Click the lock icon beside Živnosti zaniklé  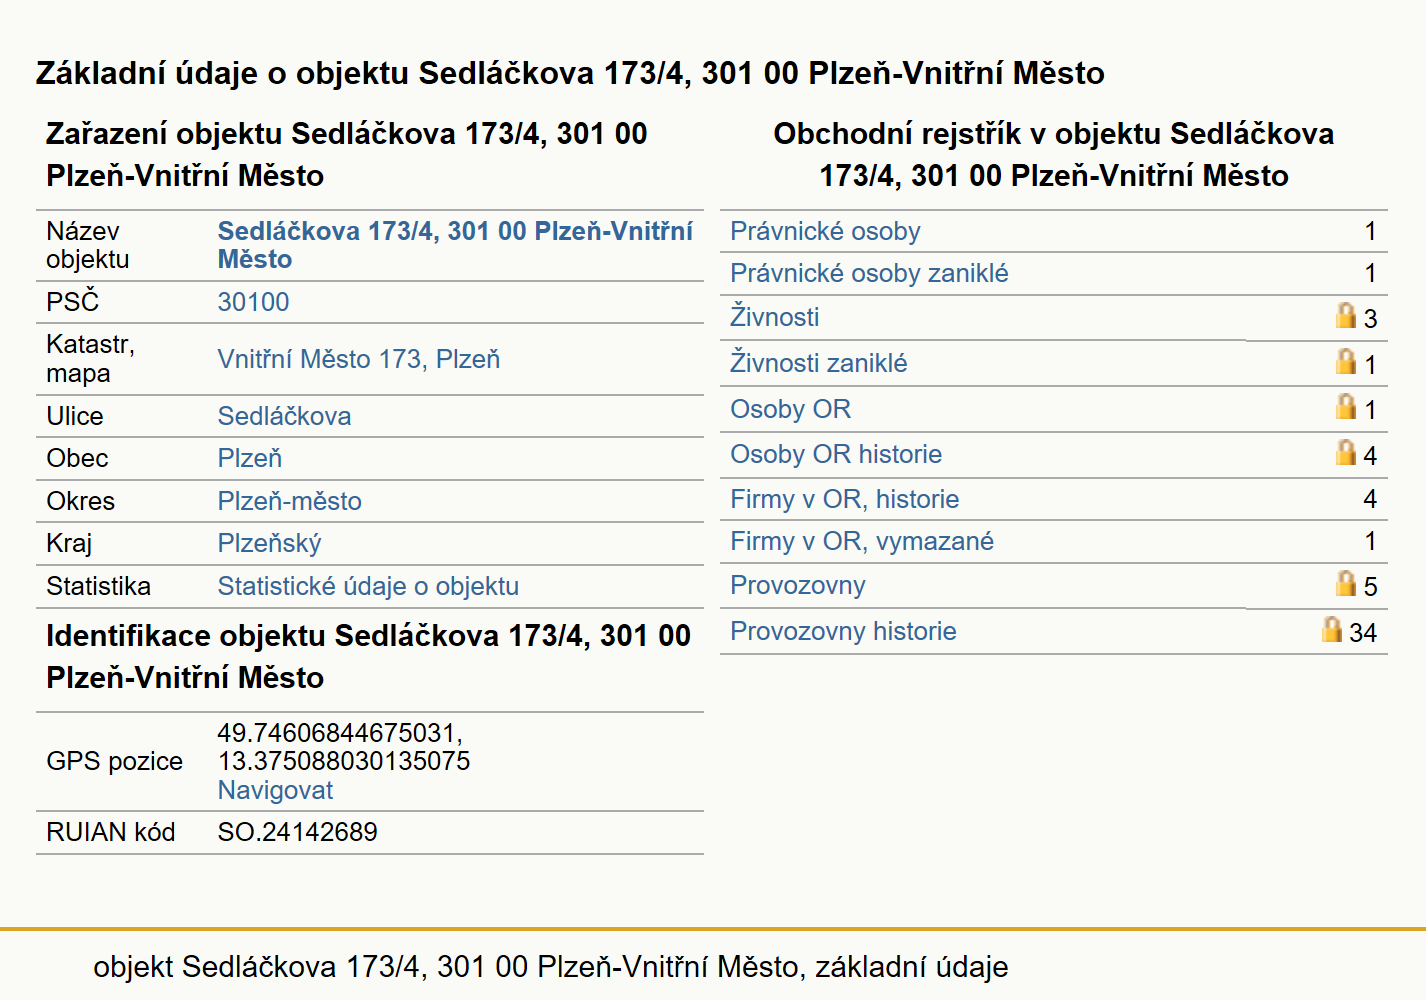1346,361
